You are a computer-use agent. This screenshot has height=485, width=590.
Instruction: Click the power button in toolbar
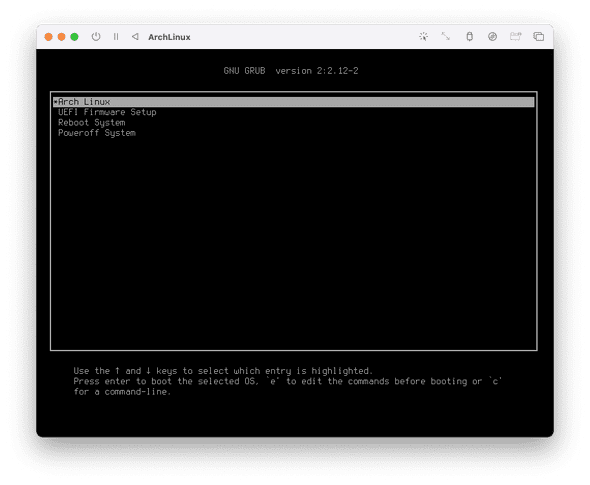96,36
